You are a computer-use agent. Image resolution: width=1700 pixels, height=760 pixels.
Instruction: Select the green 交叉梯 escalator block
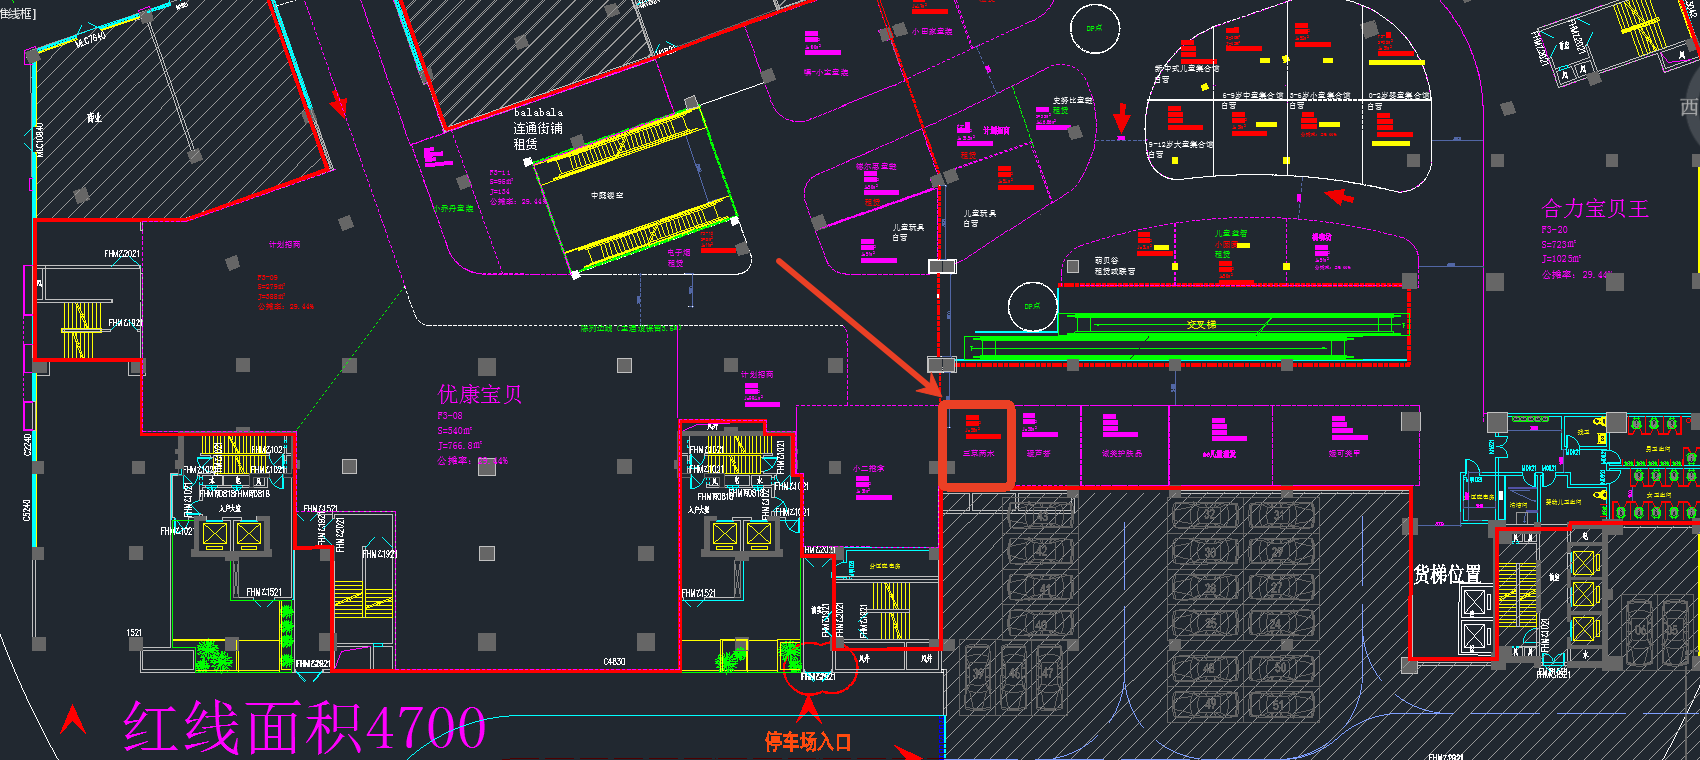[1200, 325]
